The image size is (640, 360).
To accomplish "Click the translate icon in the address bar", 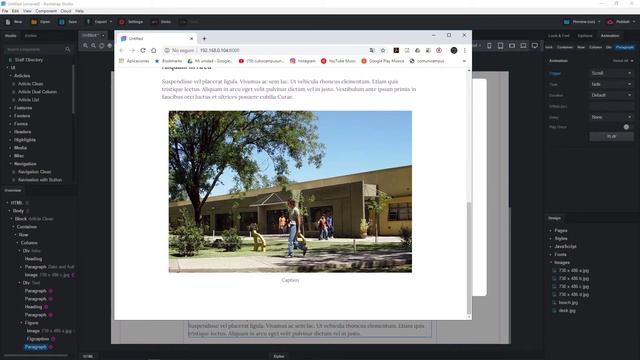I will (x=372, y=50).
